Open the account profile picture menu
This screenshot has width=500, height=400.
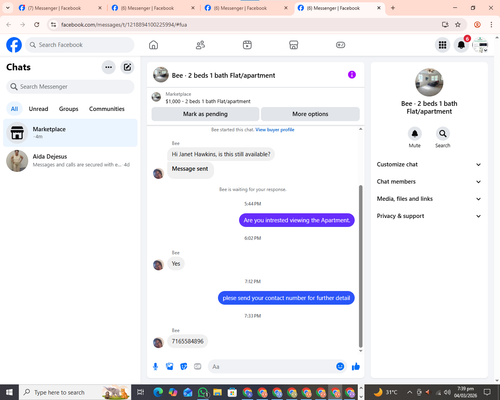(x=480, y=45)
